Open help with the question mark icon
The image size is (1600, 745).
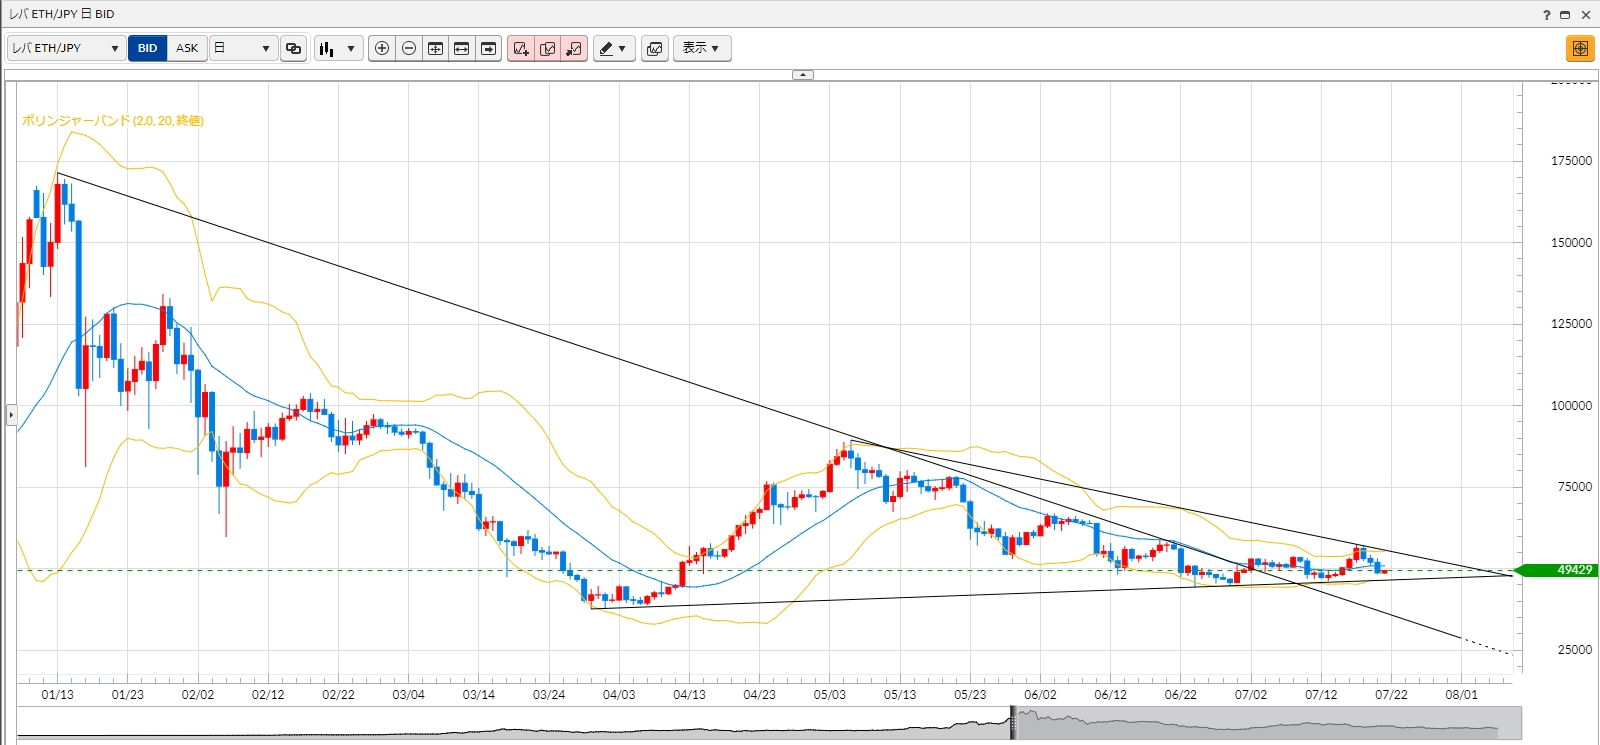click(1546, 14)
